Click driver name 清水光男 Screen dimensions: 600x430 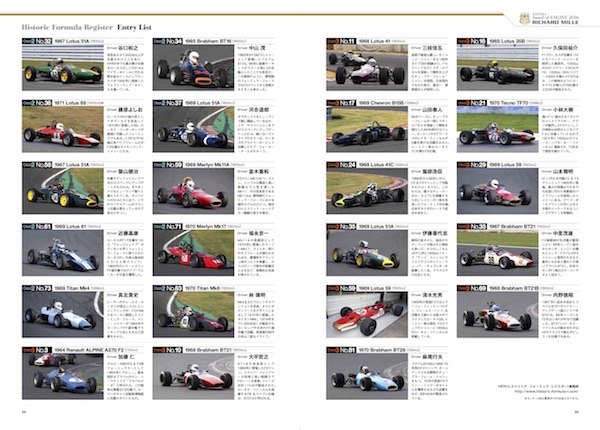(x=432, y=295)
